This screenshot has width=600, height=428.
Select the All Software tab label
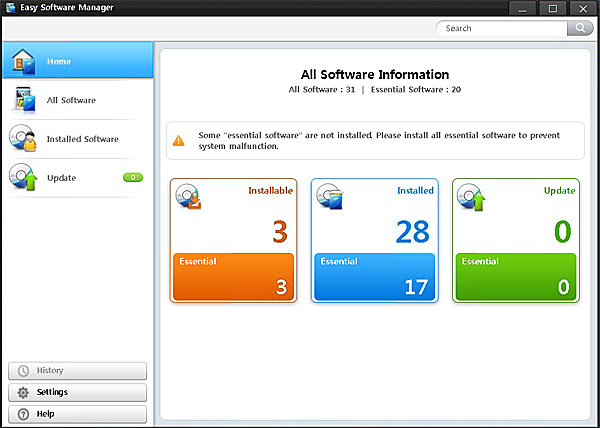click(71, 100)
